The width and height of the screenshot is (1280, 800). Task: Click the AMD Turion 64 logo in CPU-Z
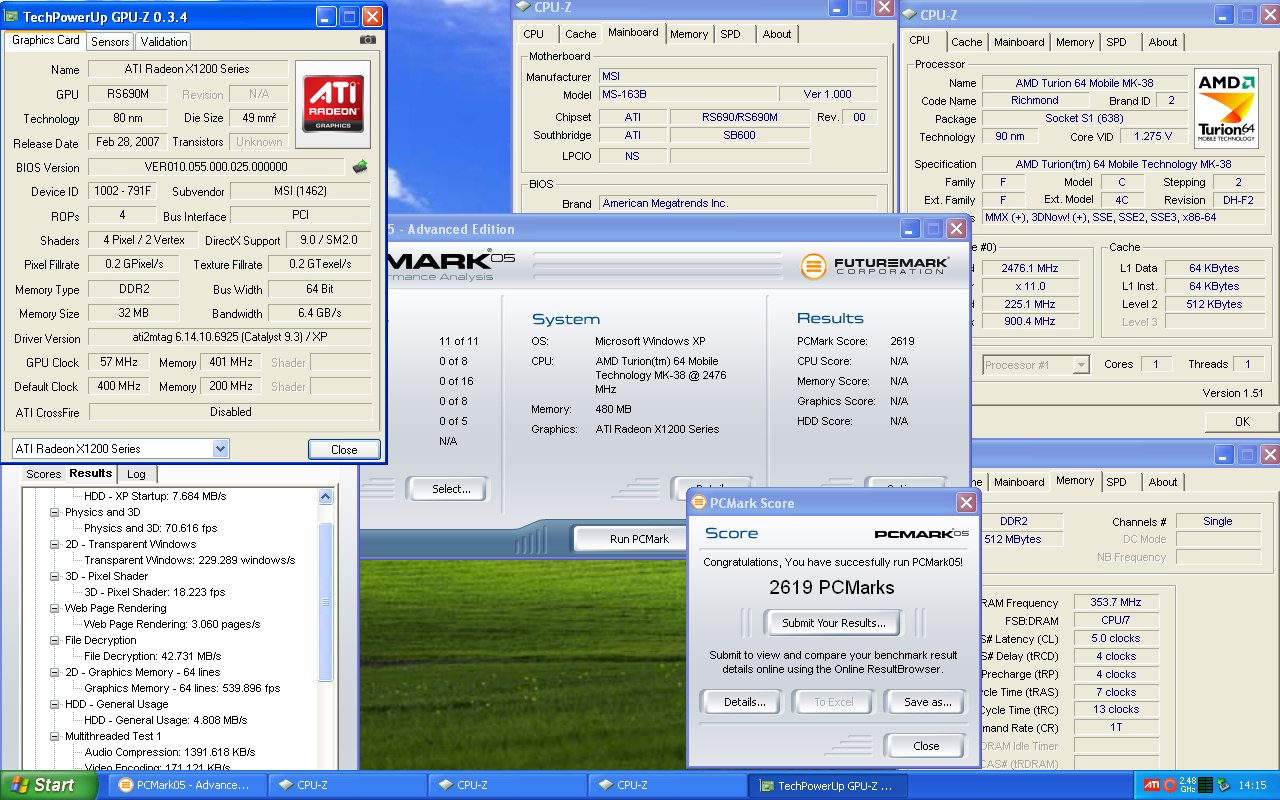[1226, 107]
